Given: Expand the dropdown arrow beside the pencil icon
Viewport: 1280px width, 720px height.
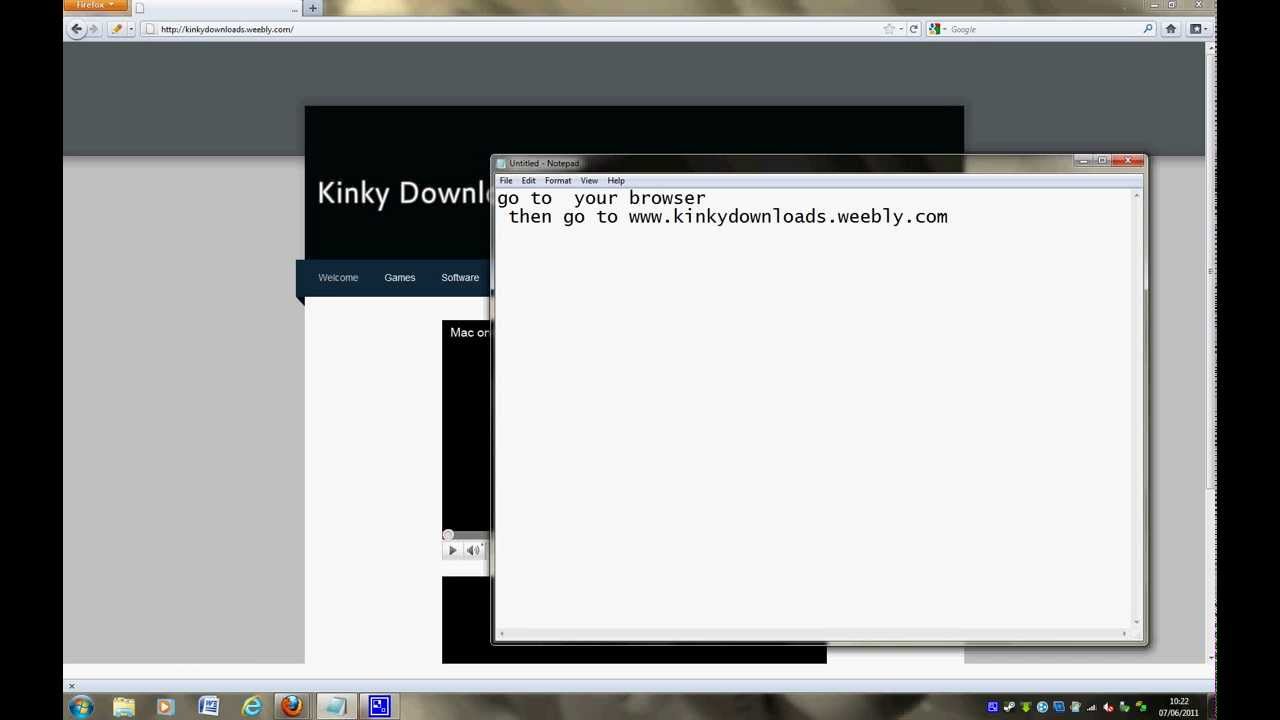Looking at the screenshot, I should 131,29.
